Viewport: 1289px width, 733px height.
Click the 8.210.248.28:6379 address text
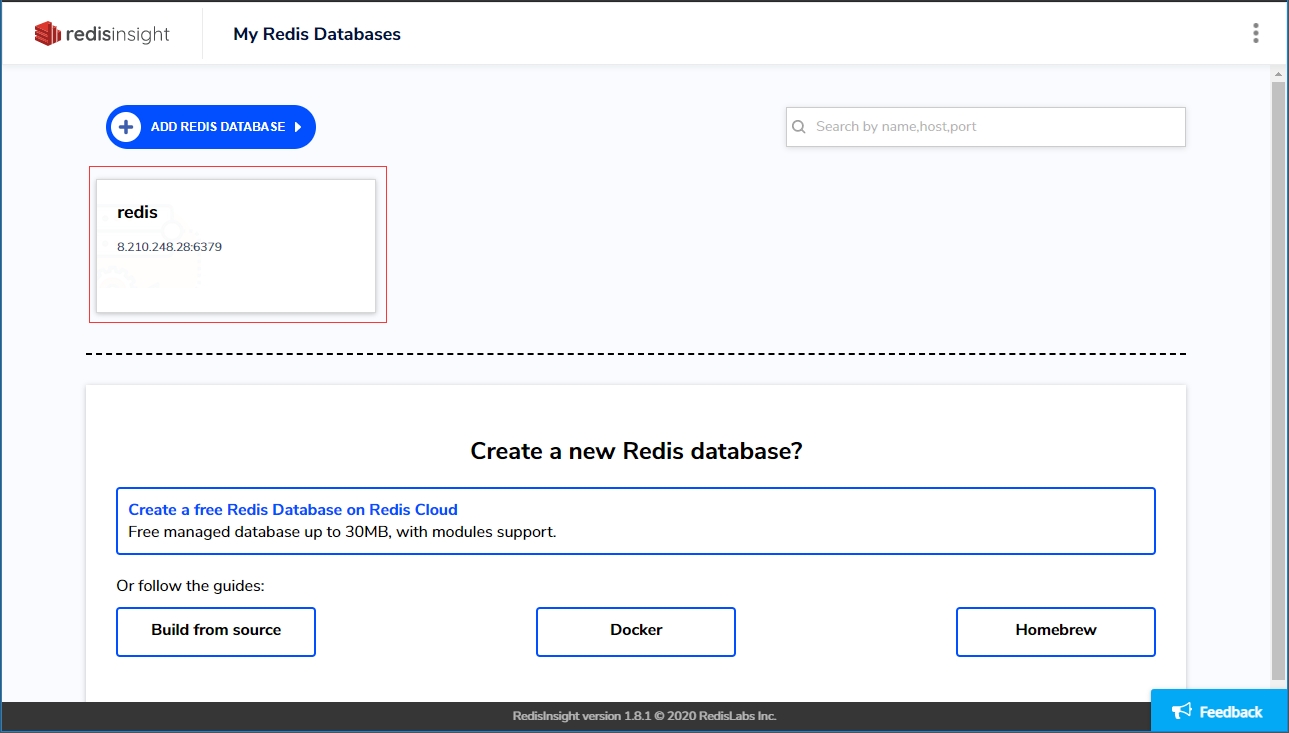coord(169,246)
